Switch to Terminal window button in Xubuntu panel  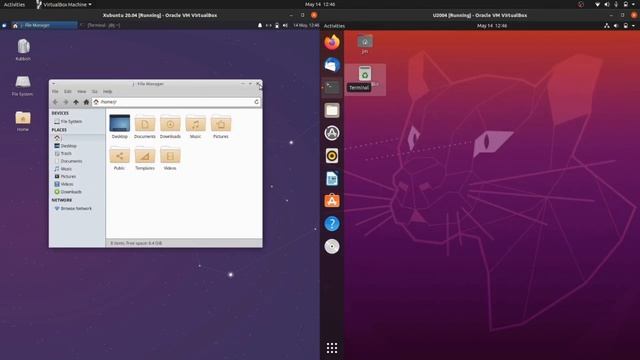coord(100,25)
